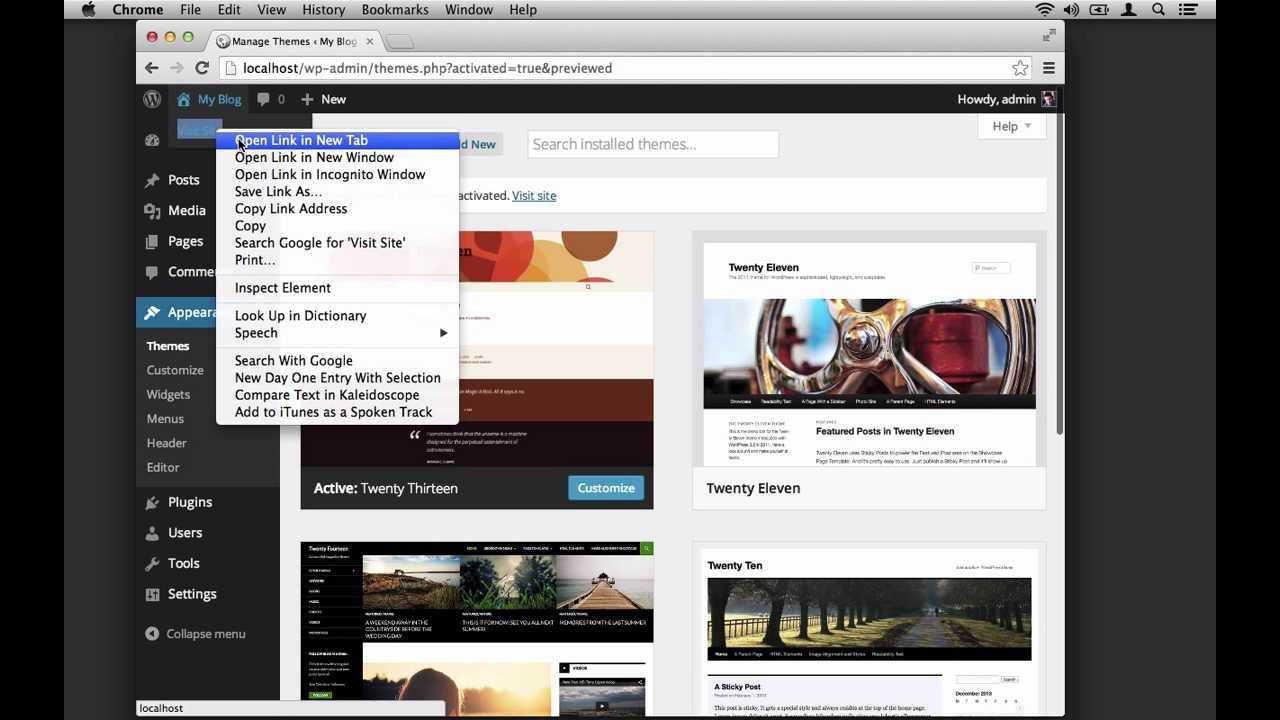Follow the Visit site link

(534, 195)
